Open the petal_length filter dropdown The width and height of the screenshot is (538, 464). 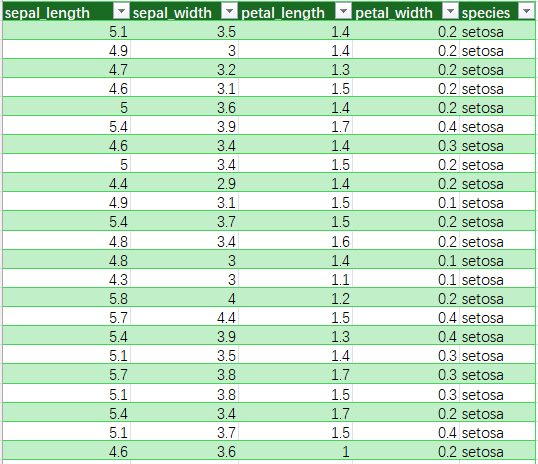[x=343, y=12]
